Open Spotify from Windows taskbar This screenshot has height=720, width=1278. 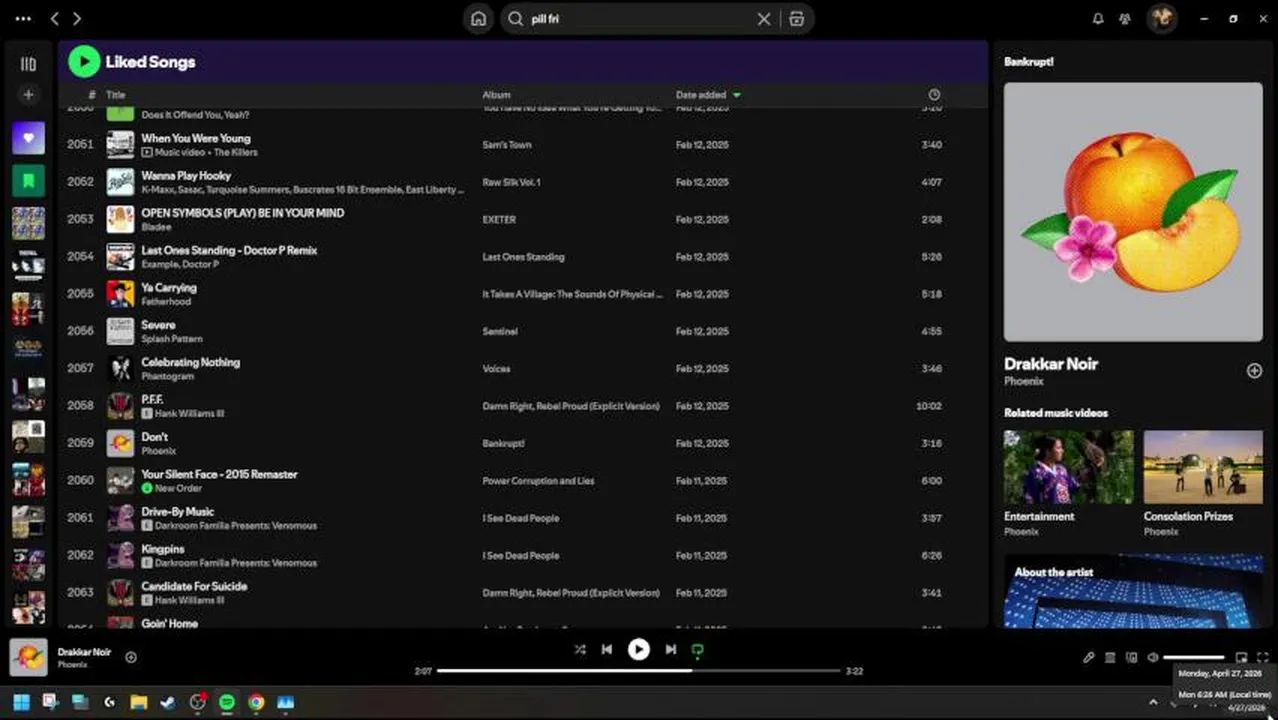[227, 702]
